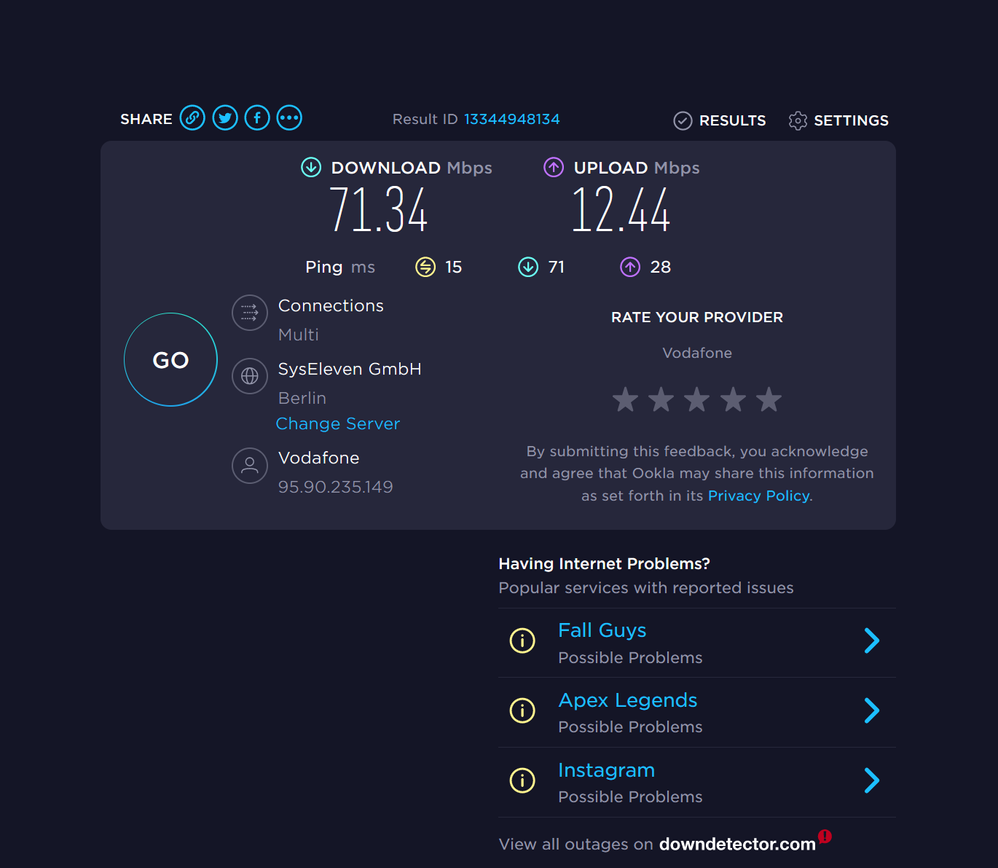Image resolution: width=998 pixels, height=868 pixels.
Task: Click the Change Server link
Action: (x=338, y=424)
